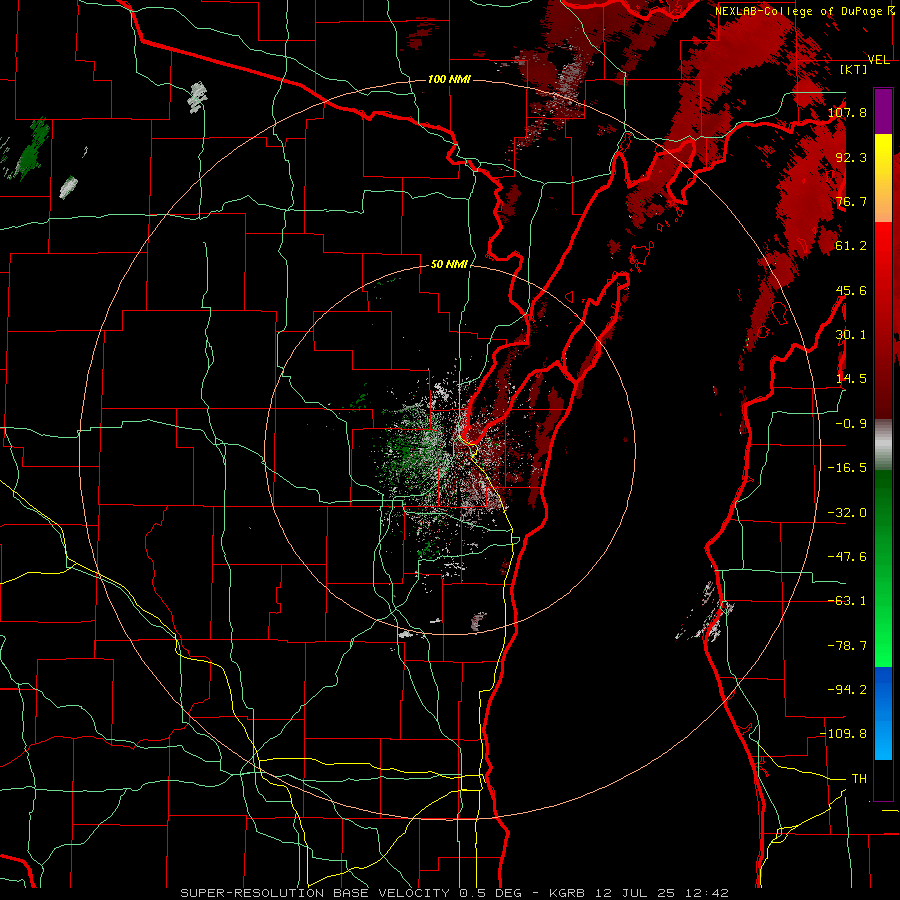Click the gray near-zero color bar segment
The image size is (900, 900).
pos(883,445)
